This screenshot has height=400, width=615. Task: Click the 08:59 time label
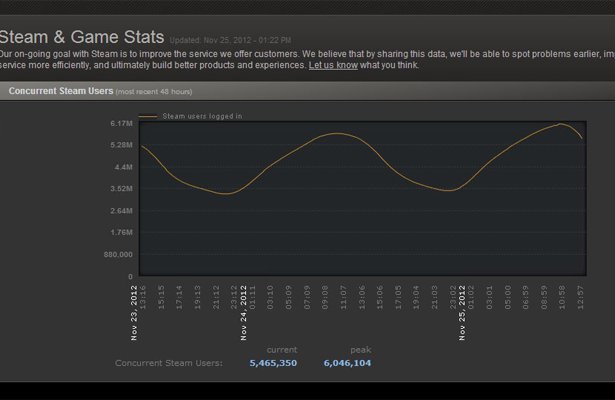pos(544,297)
